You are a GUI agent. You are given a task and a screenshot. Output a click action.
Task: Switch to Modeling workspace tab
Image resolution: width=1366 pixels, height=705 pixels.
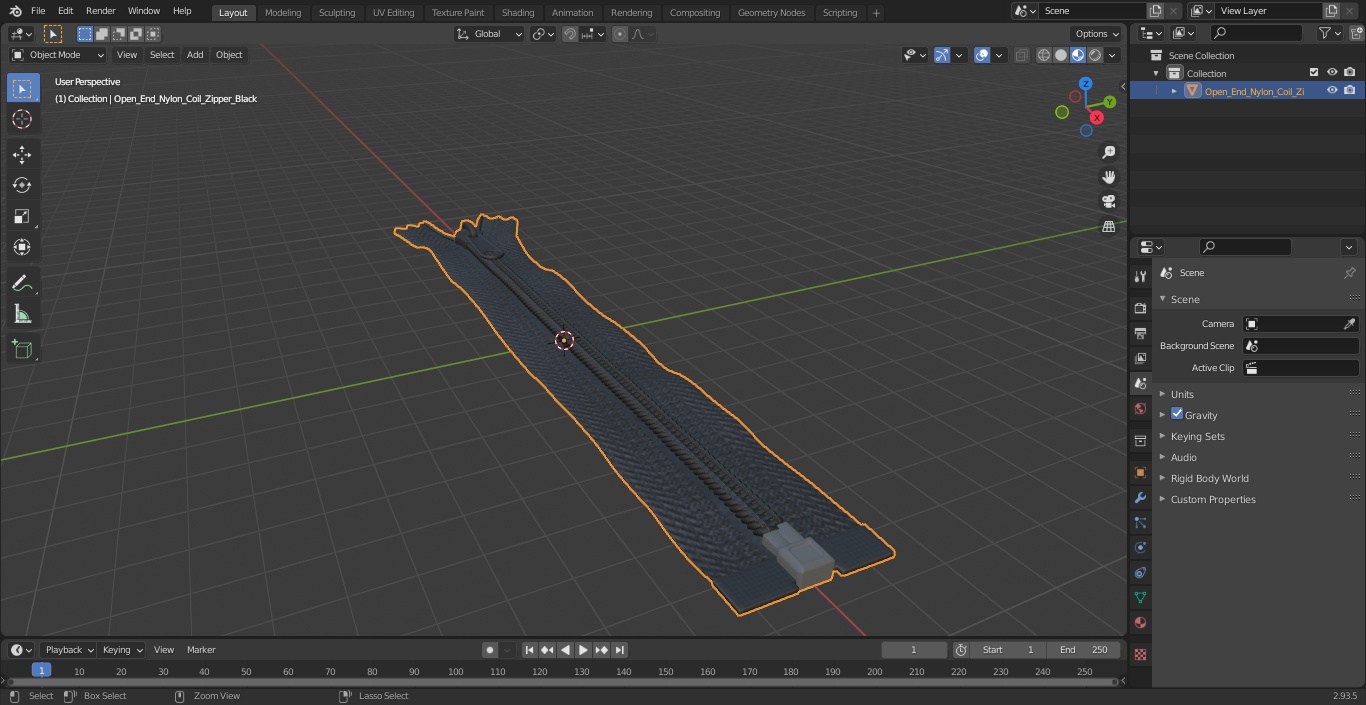pyautogui.click(x=283, y=13)
